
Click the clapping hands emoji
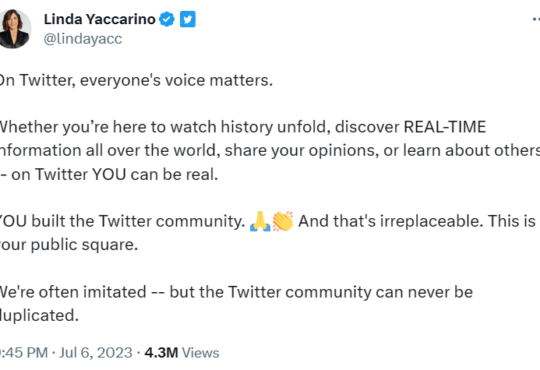(x=283, y=221)
